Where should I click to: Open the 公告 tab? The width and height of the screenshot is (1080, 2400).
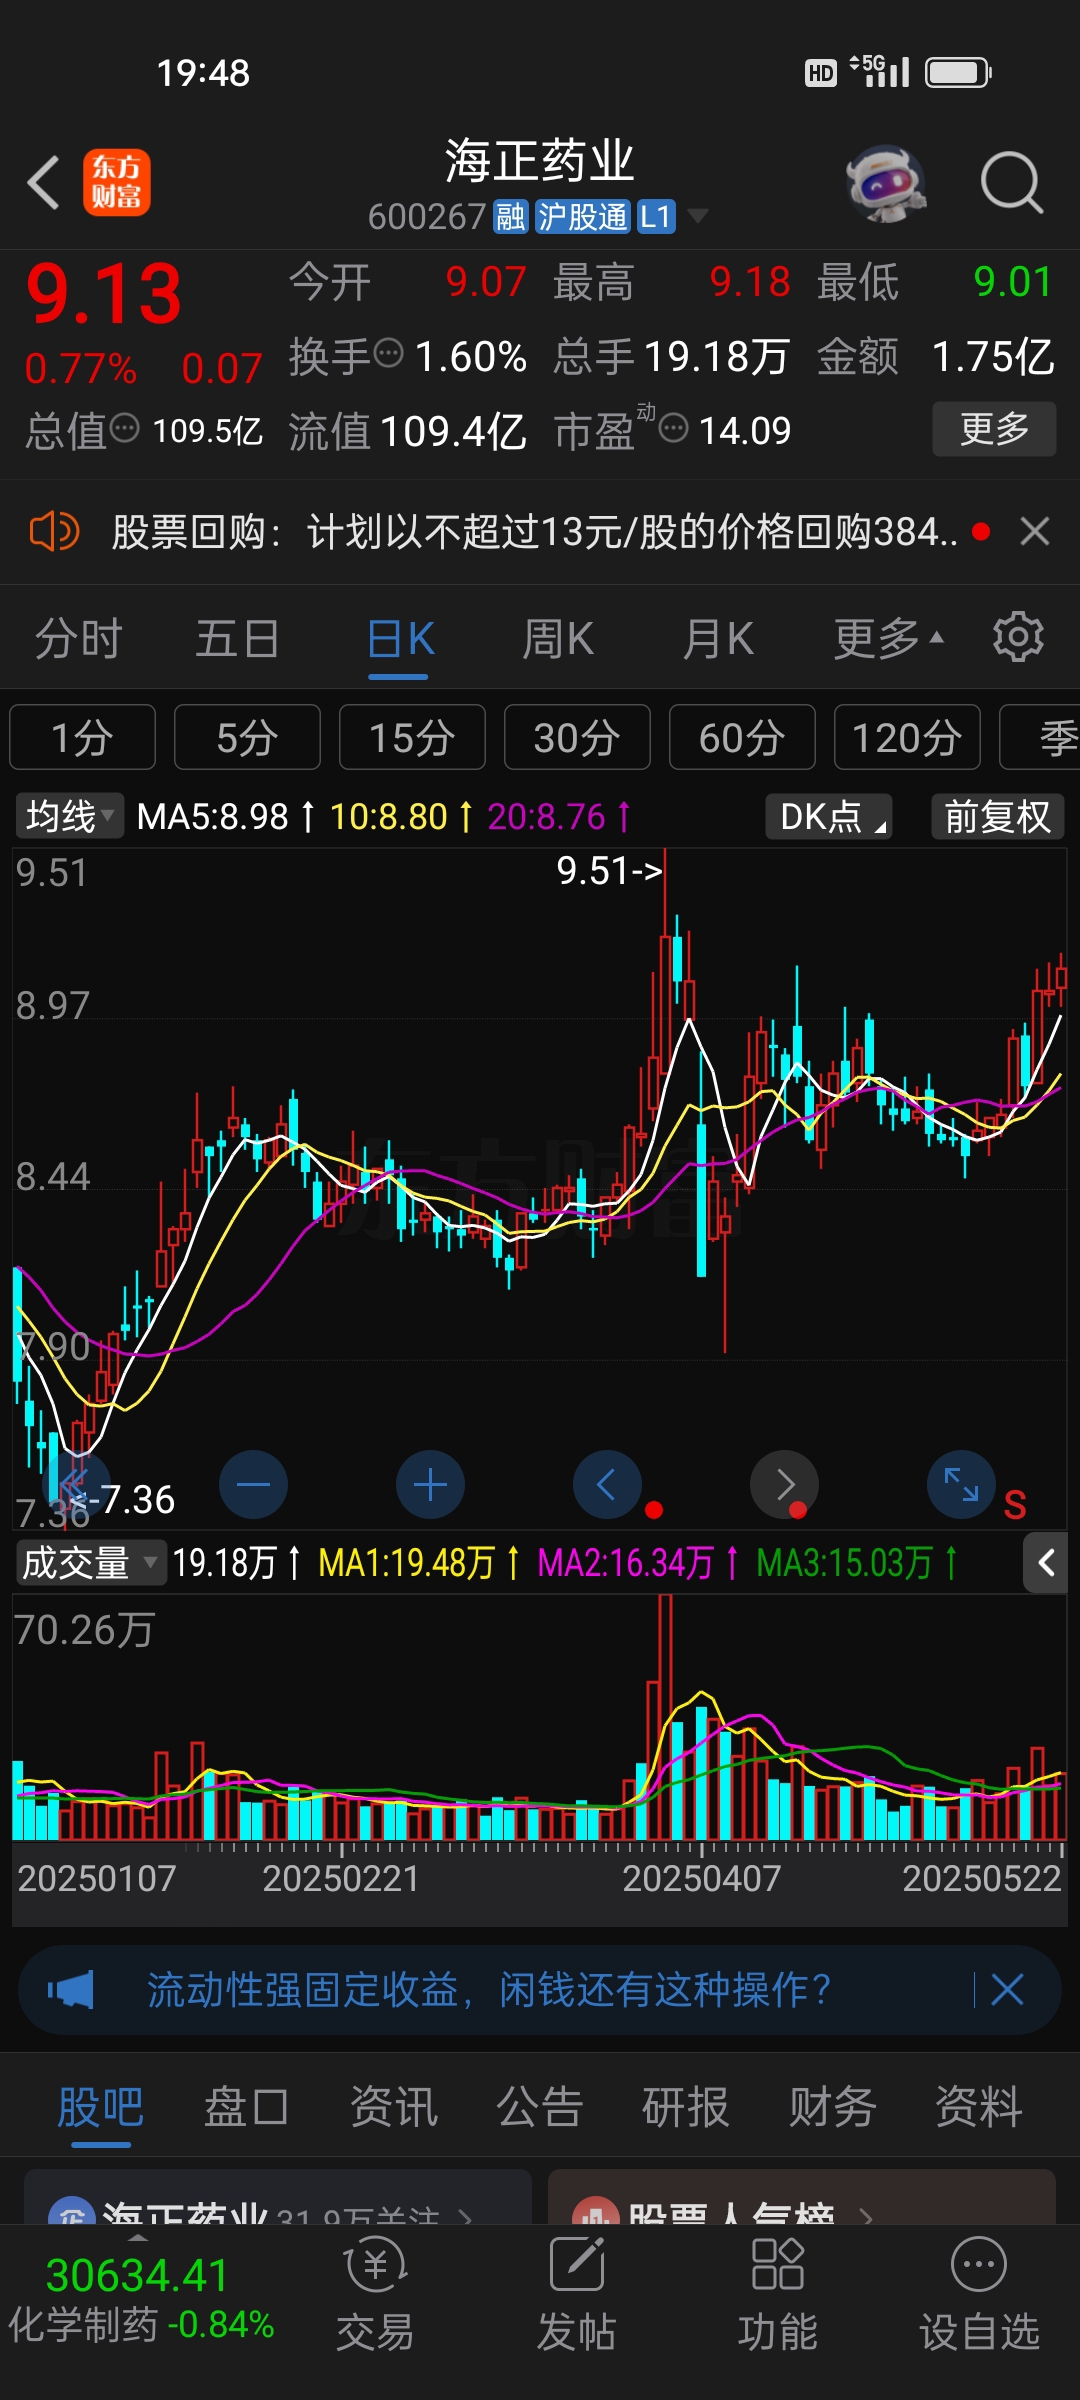(540, 2108)
